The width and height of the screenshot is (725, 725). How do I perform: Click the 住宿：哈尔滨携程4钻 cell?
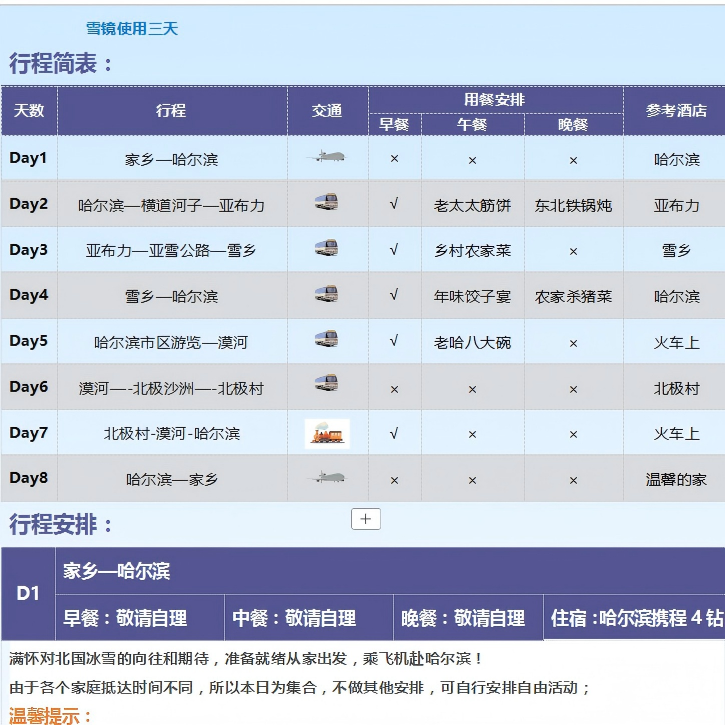[634, 618]
